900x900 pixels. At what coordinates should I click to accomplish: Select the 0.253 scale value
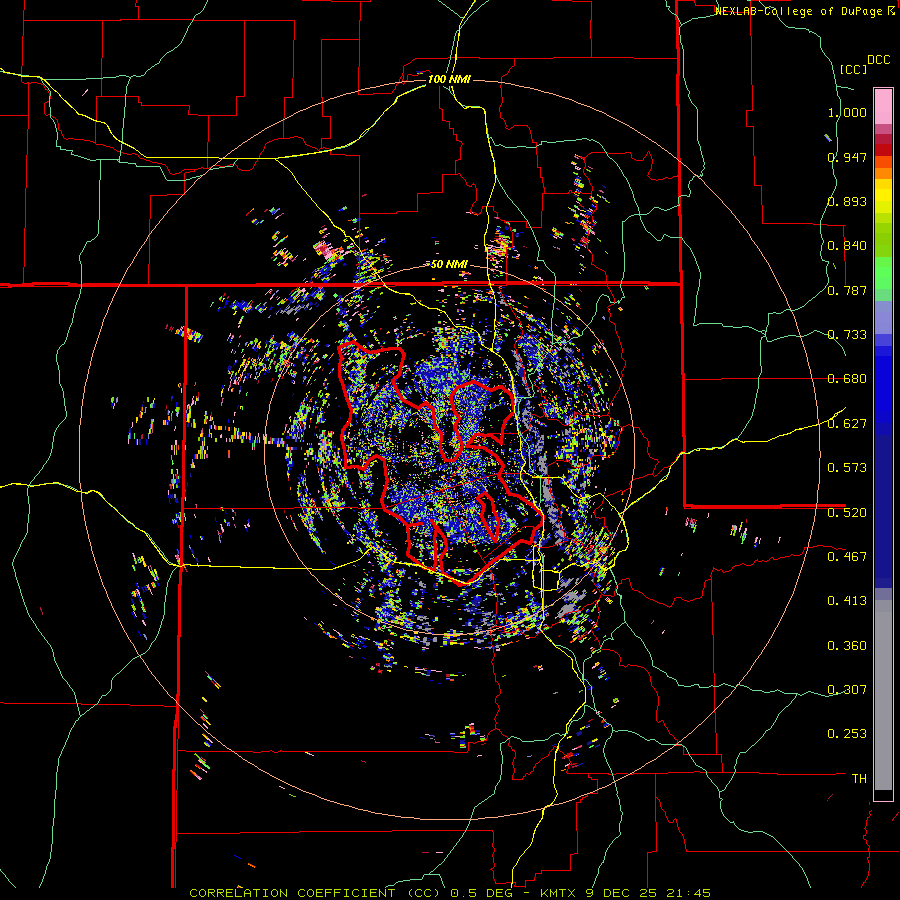pyautogui.click(x=847, y=734)
